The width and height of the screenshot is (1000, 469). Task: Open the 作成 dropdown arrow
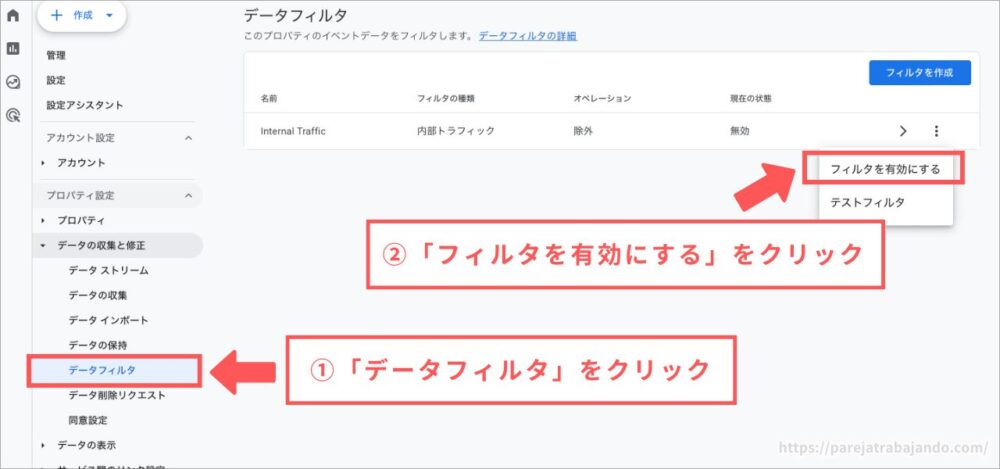[x=109, y=16]
